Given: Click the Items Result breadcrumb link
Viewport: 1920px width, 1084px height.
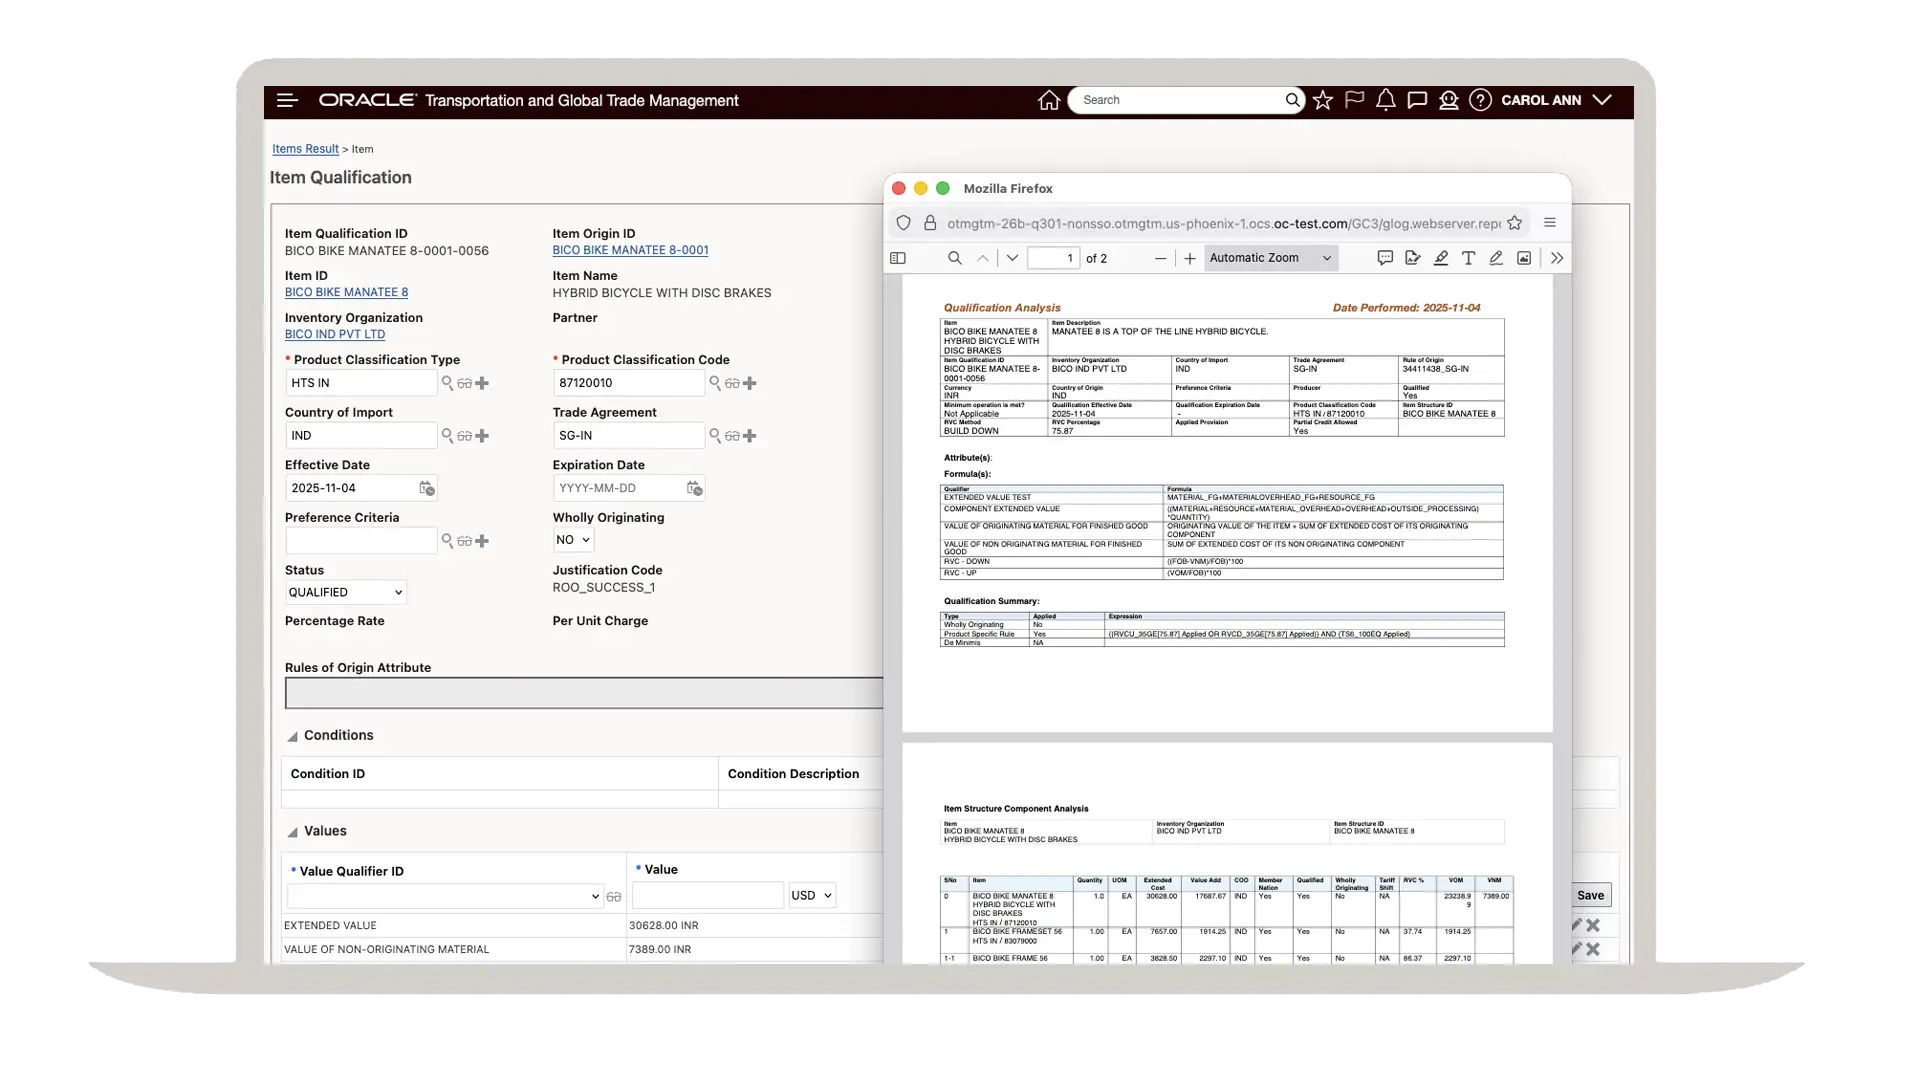Looking at the screenshot, I should (305, 149).
